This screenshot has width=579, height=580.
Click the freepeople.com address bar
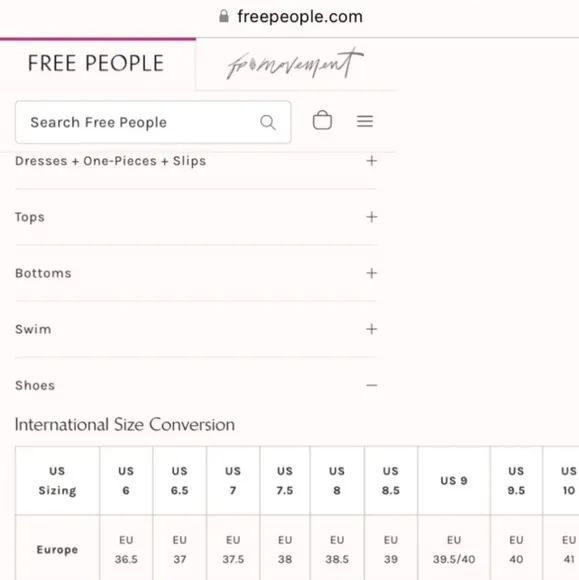pyautogui.click(x=291, y=17)
